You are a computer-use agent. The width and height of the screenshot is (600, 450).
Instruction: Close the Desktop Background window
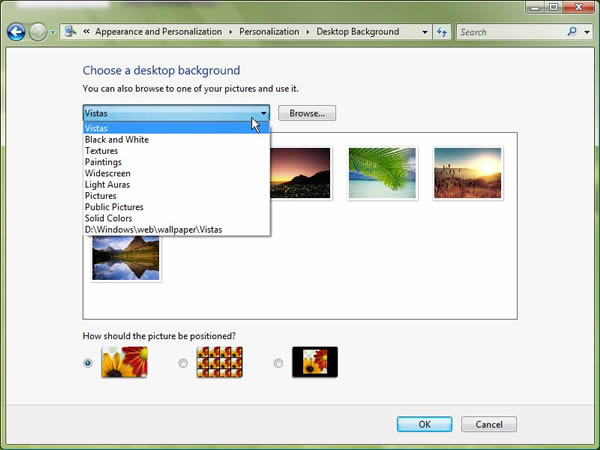pyautogui.click(x=579, y=8)
